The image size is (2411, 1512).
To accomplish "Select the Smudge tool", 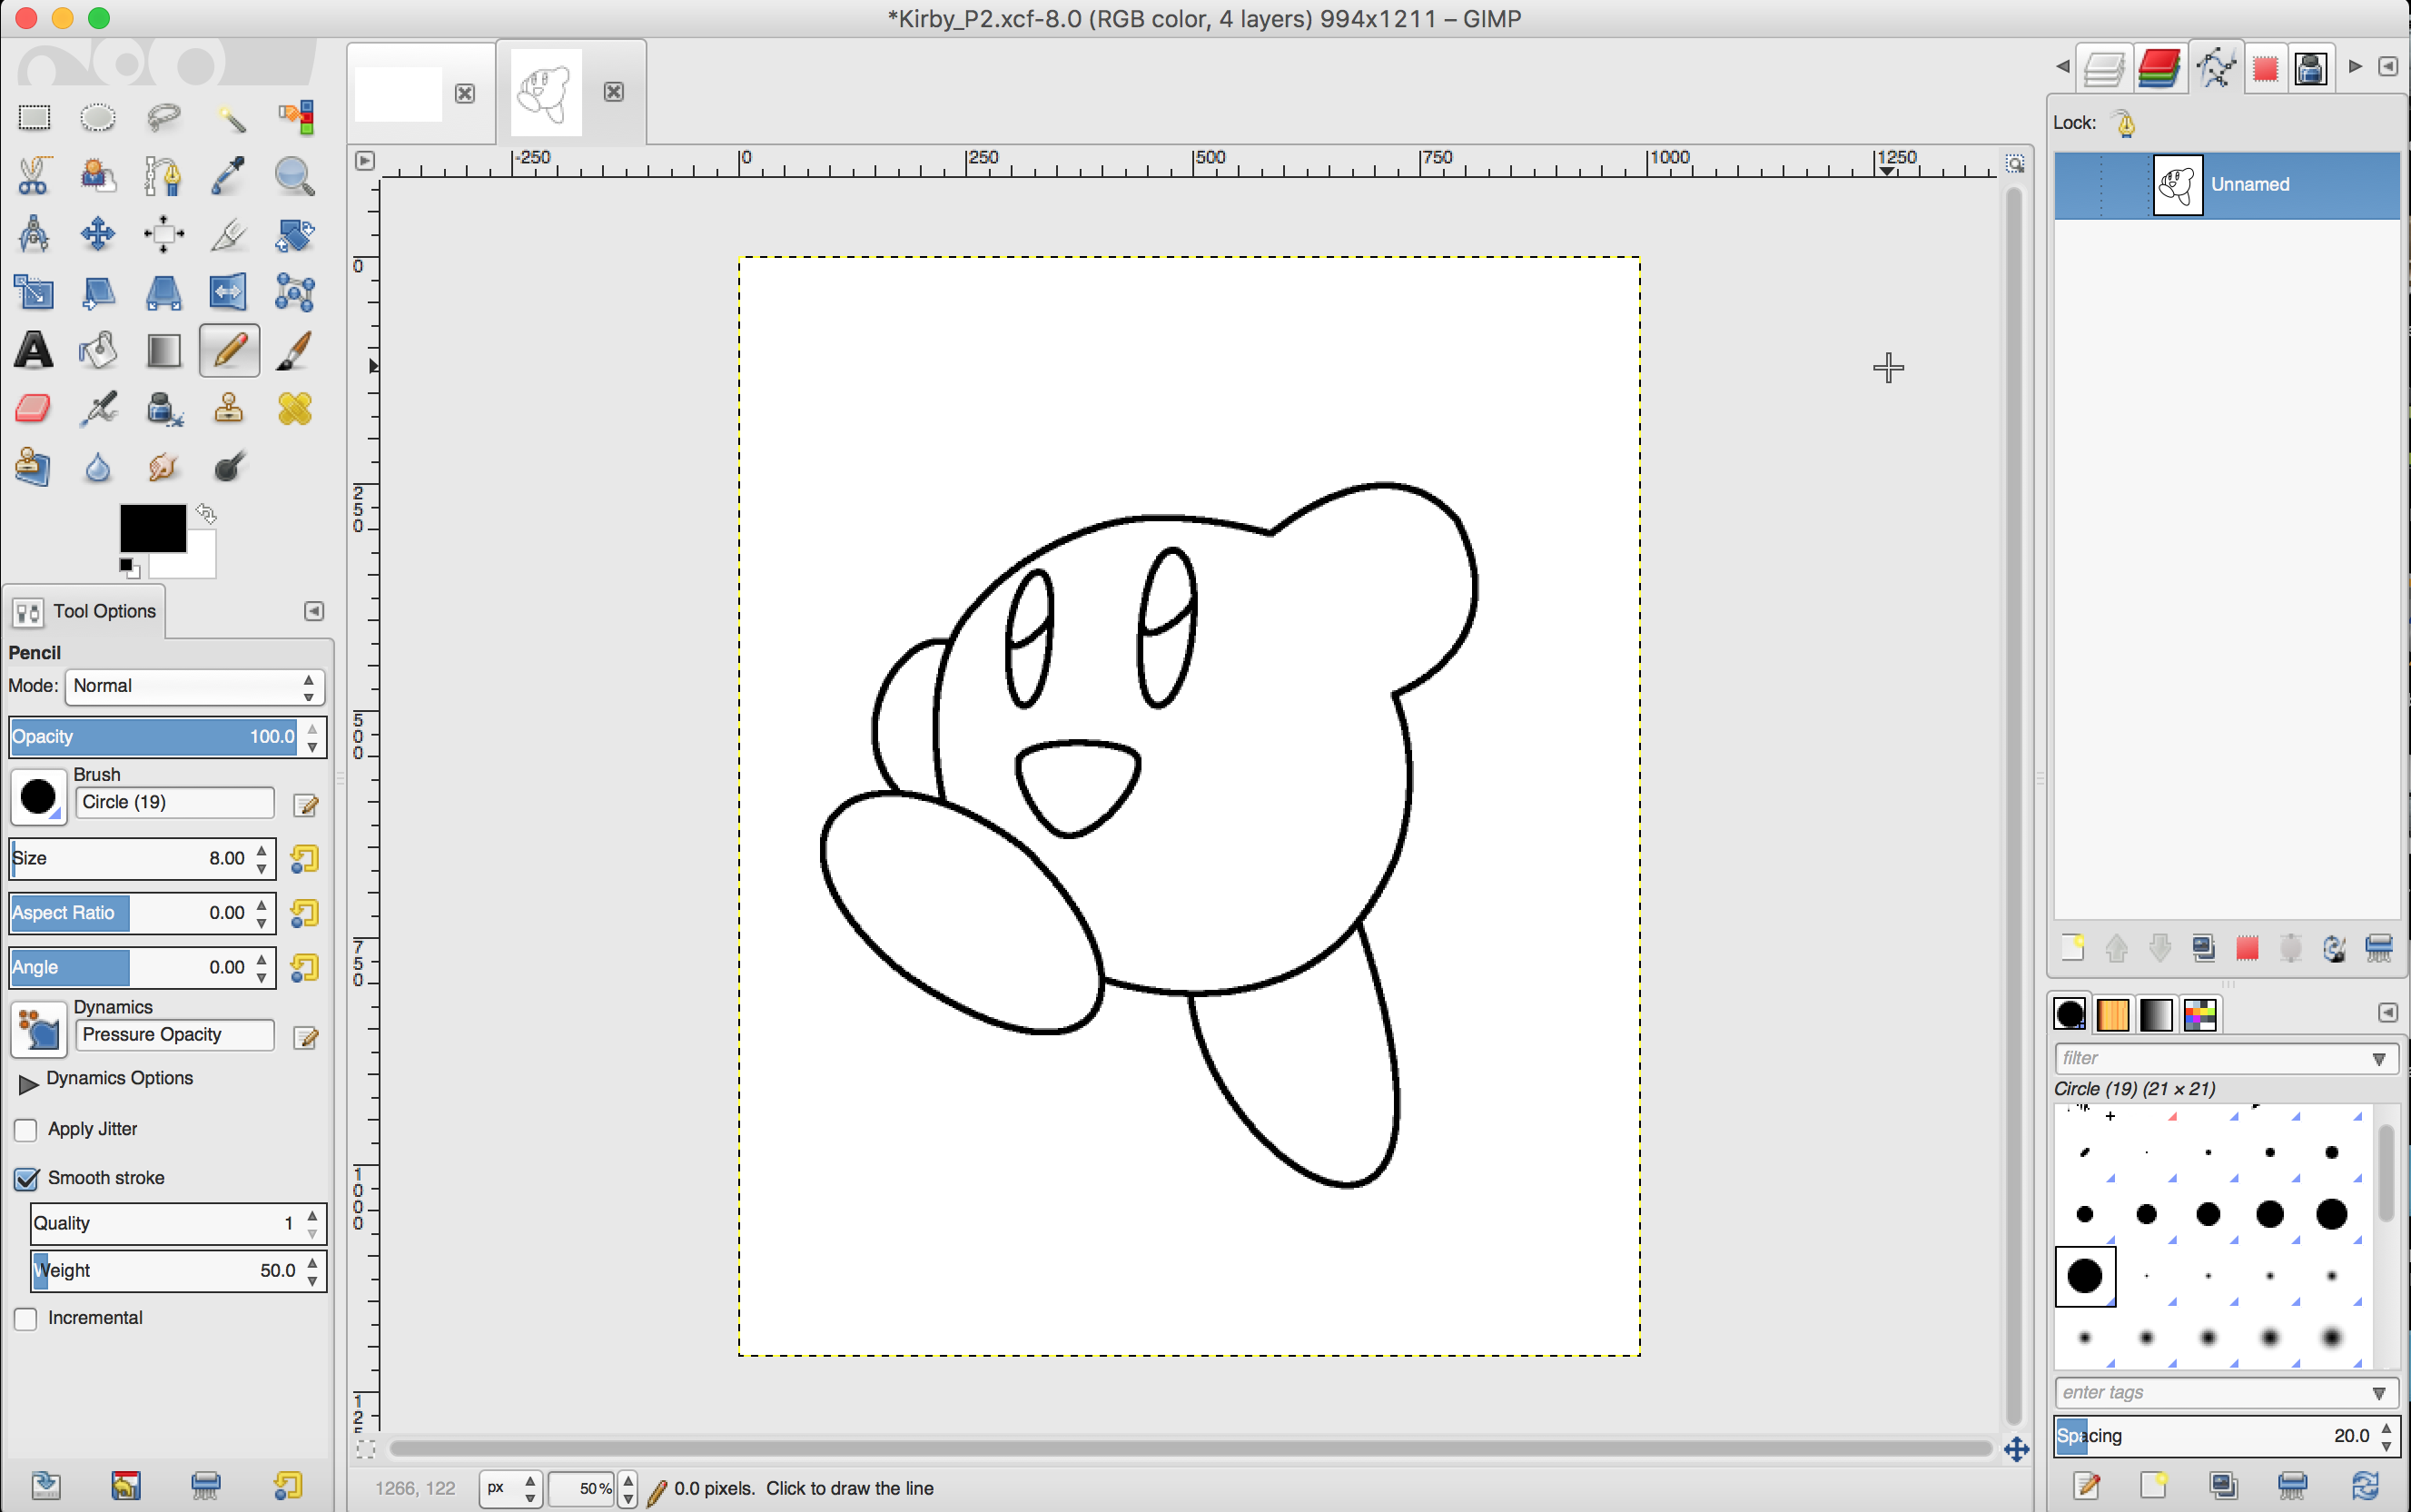I will (x=164, y=466).
